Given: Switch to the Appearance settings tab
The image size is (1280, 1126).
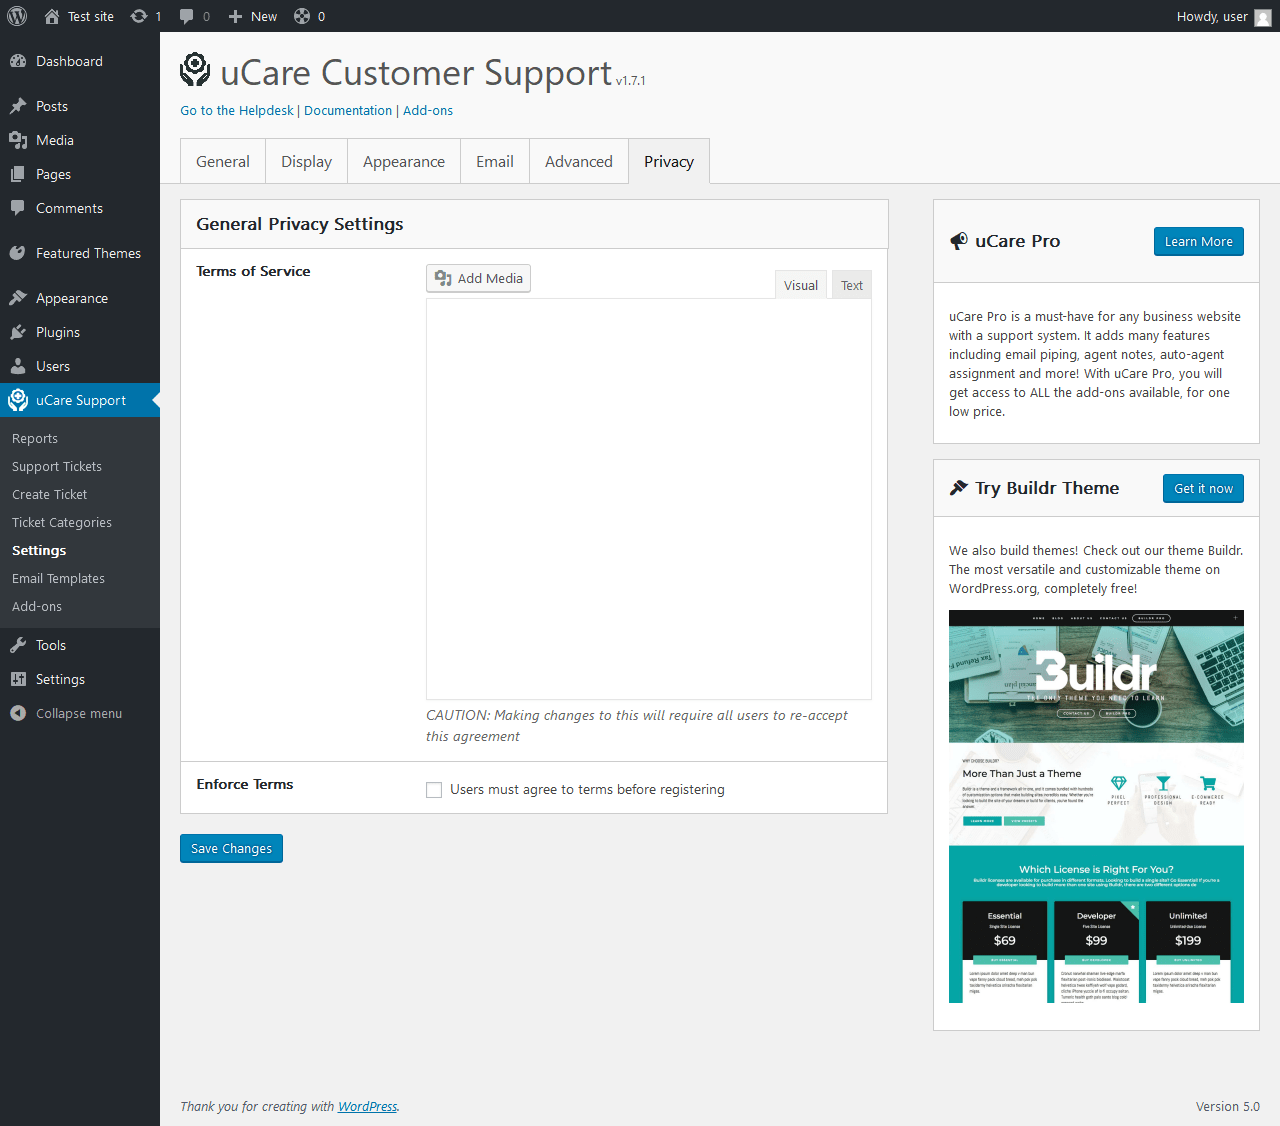Looking at the screenshot, I should (404, 161).
